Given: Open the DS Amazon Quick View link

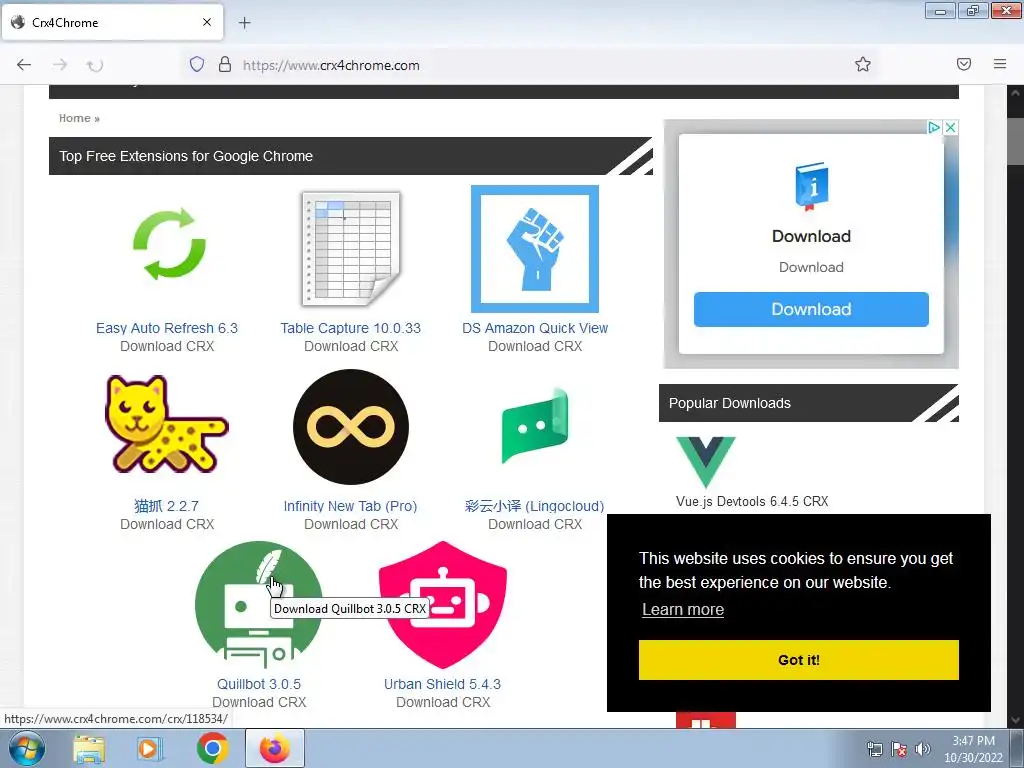Looking at the screenshot, I should tap(535, 328).
